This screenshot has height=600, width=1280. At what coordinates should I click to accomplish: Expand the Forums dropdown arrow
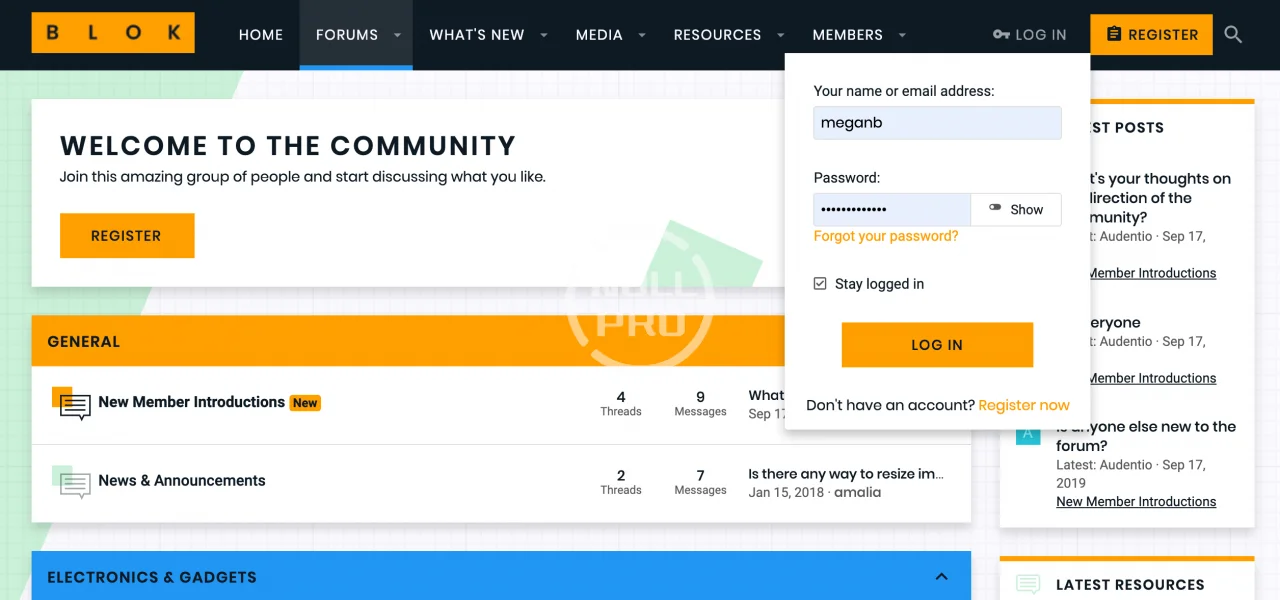(397, 35)
